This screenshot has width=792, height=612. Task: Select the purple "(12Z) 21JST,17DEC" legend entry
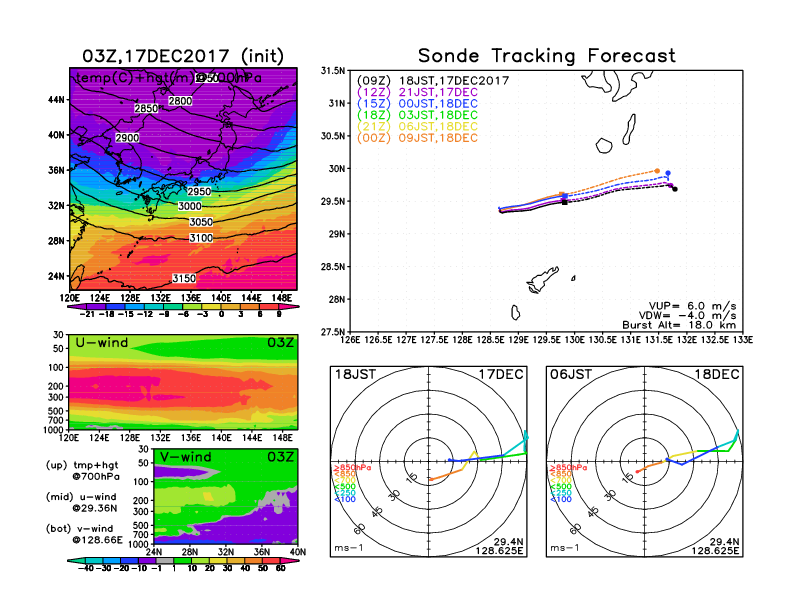click(x=417, y=92)
